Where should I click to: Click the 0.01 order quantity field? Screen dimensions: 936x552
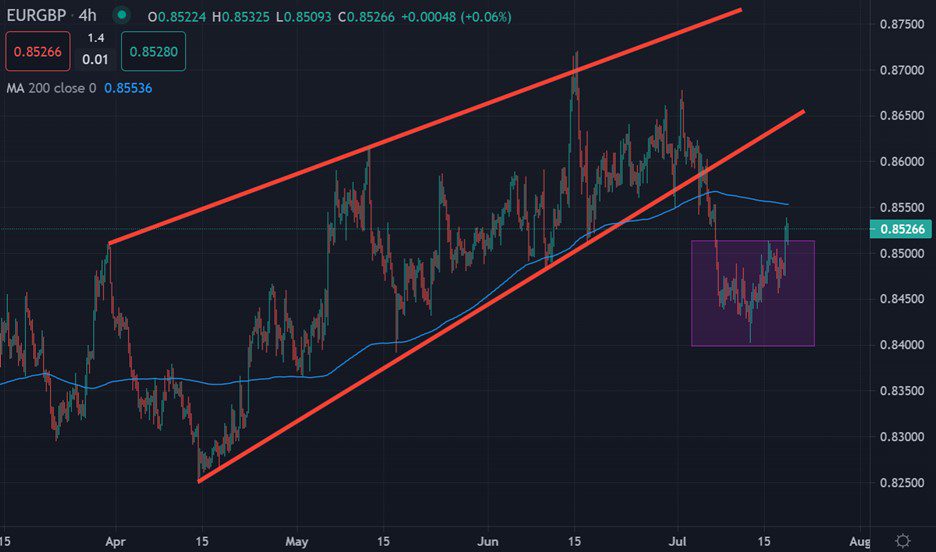(96, 60)
